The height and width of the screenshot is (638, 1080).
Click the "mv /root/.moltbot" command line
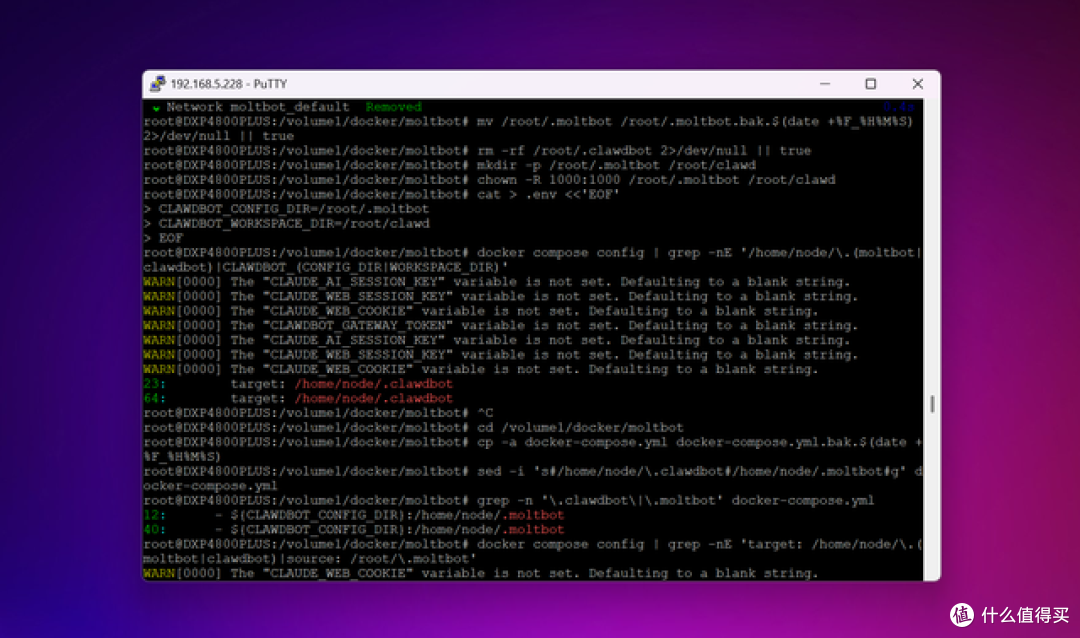(528, 129)
